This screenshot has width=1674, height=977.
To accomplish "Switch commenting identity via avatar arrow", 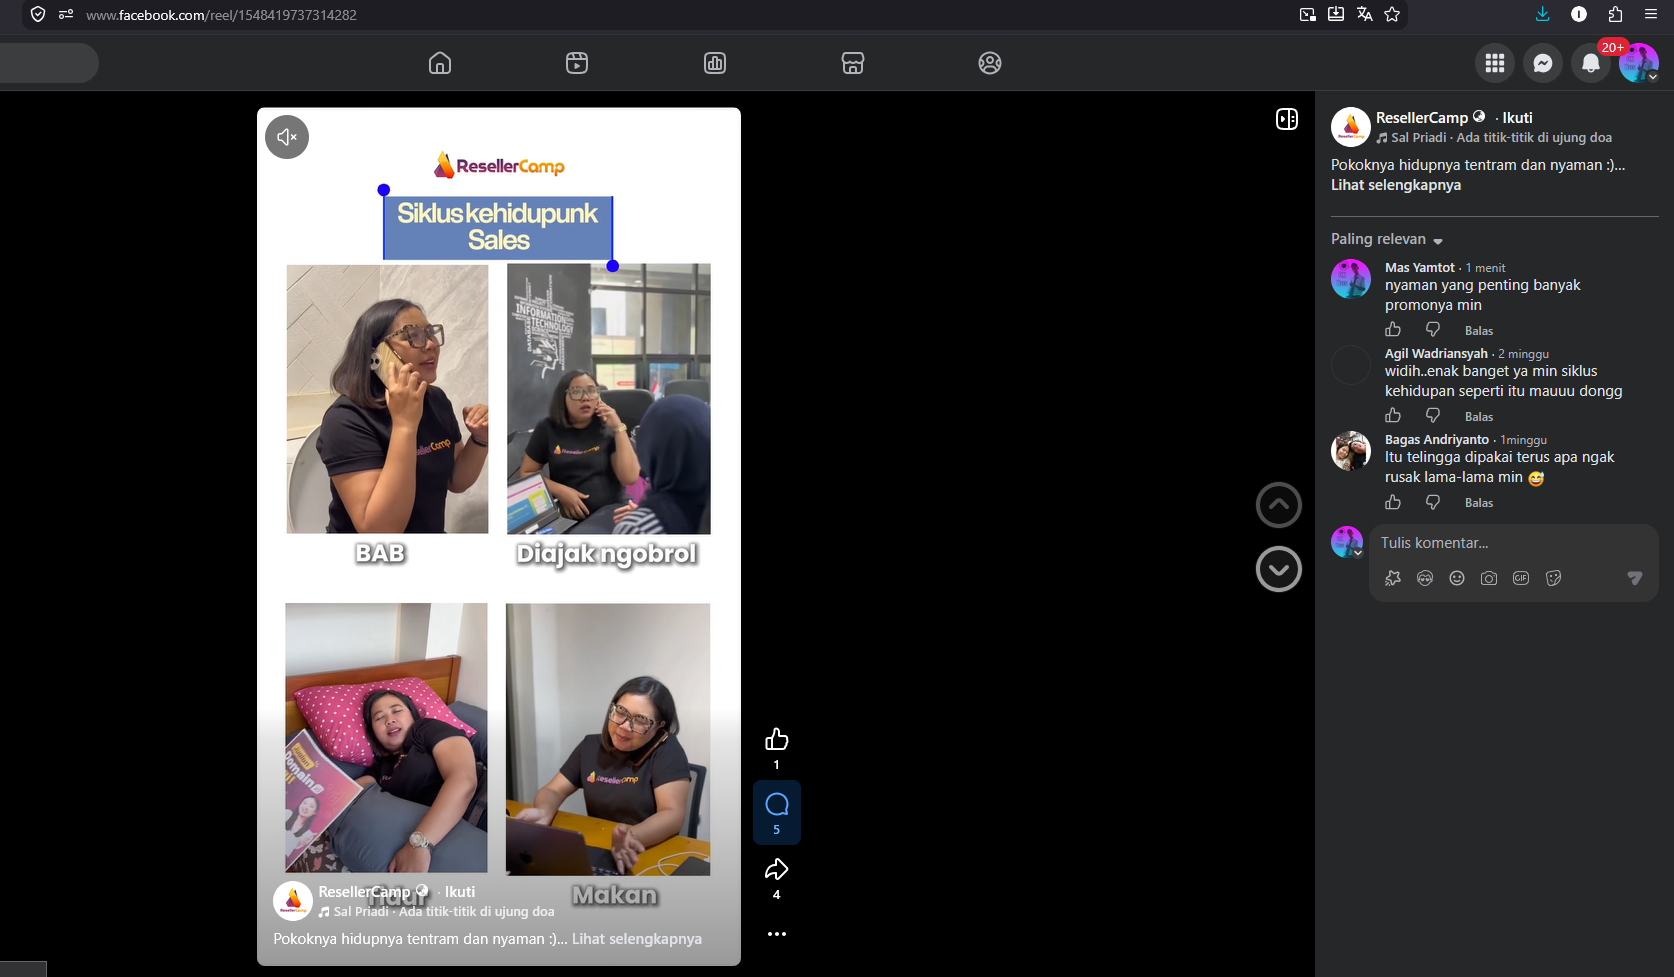I will pyautogui.click(x=1358, y=552).
